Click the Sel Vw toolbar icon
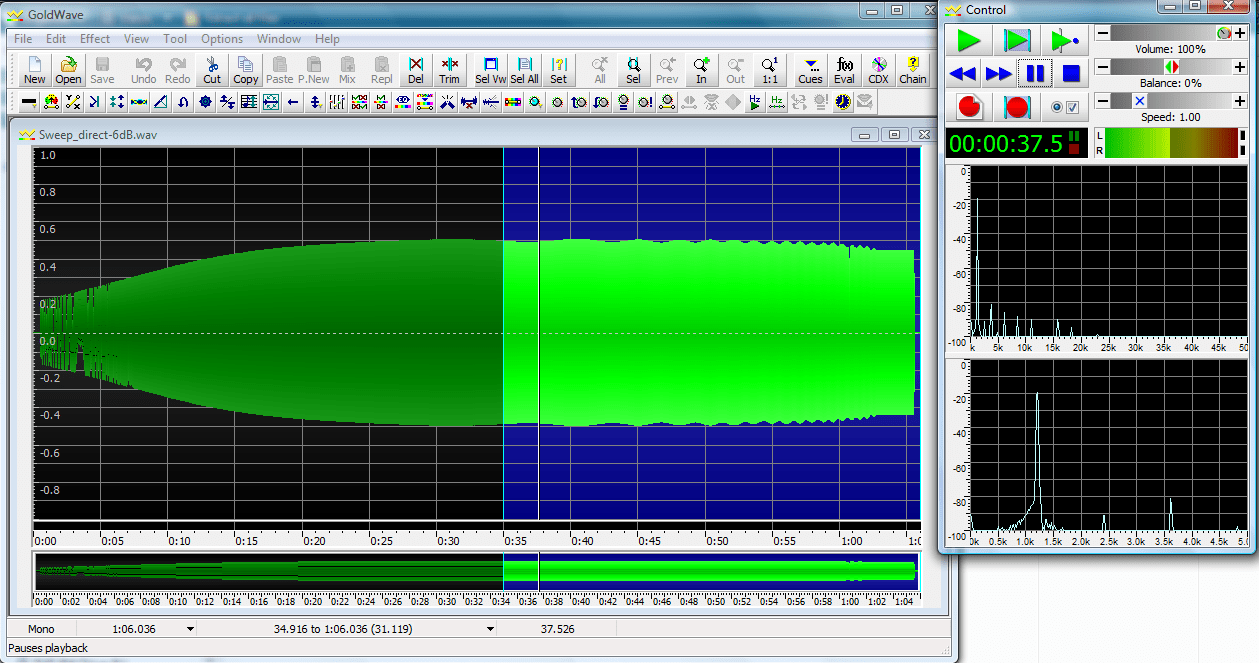1259x663 pixels. coord(490,69)
